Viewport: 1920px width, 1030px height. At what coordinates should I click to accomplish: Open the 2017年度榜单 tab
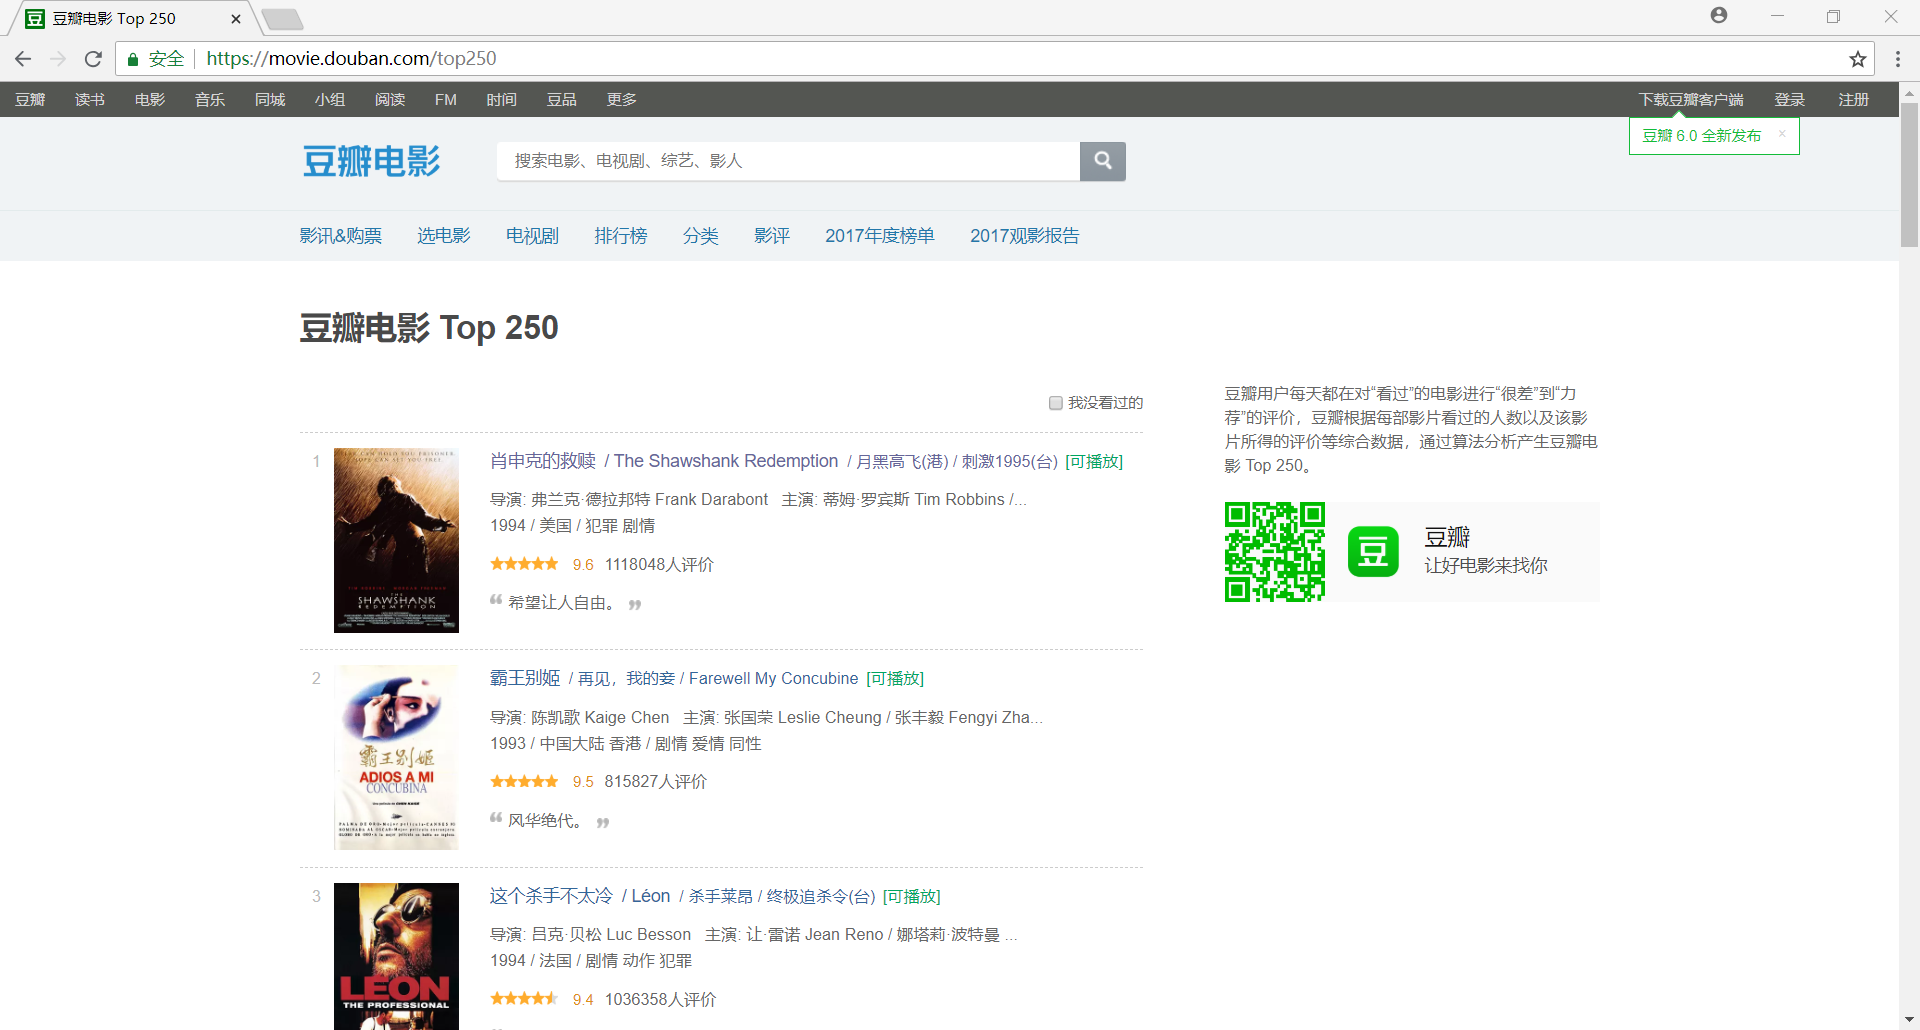[880, 235]
